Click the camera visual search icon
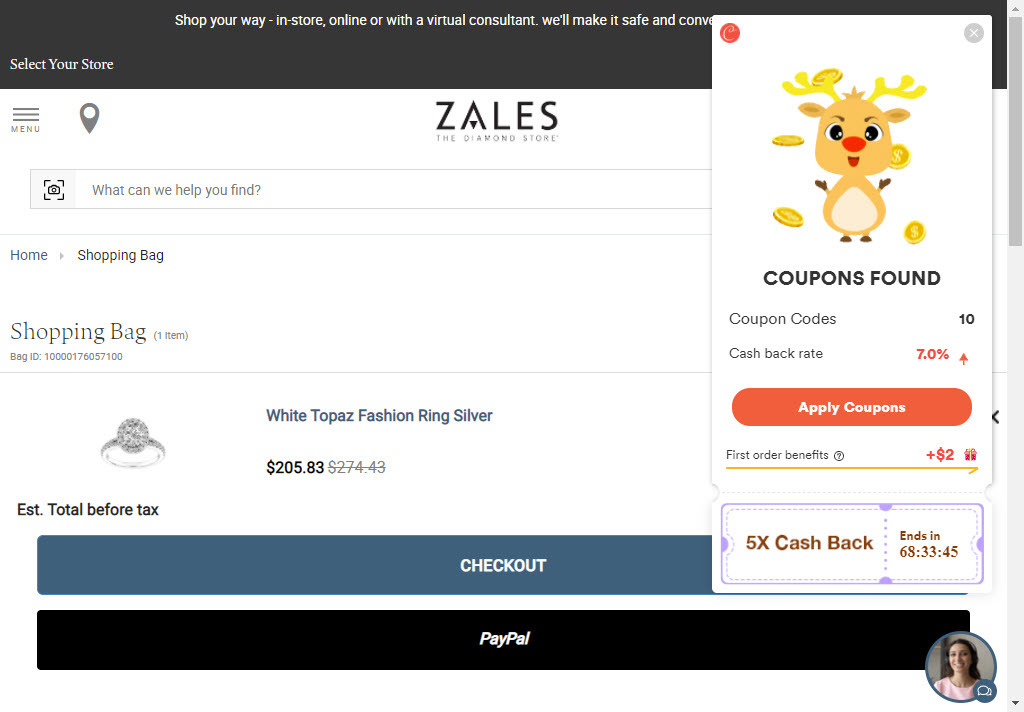This screenshot has width=1024, height=712. point(54,189)
